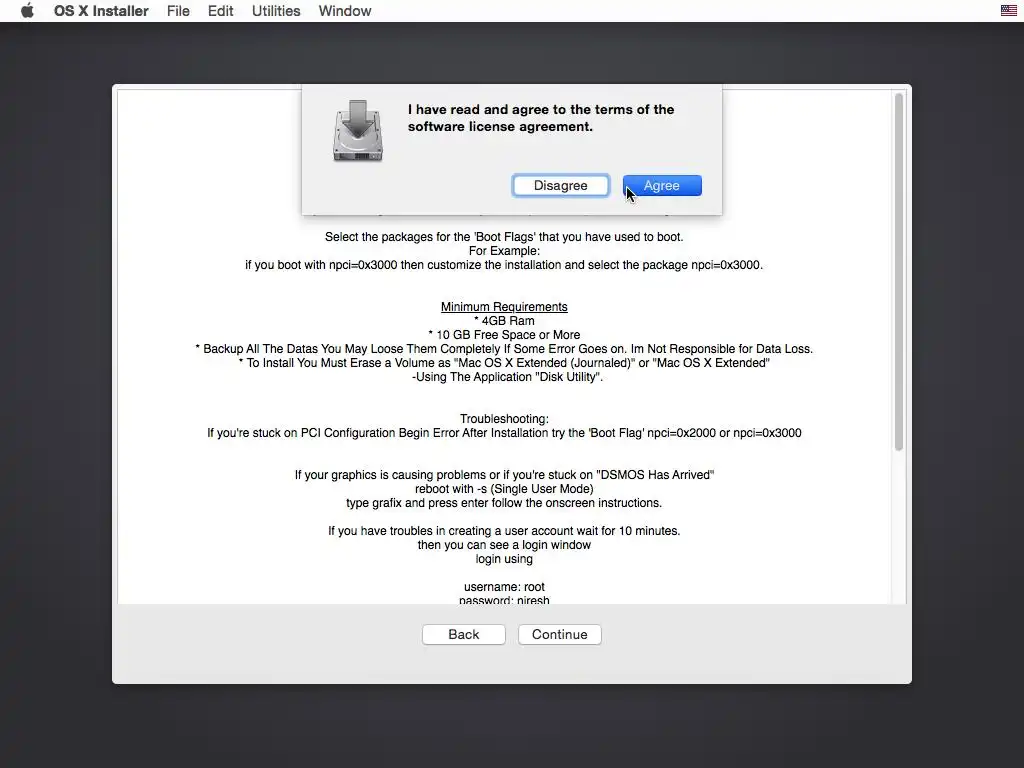Viewport: 1024px width, 768px height.
Task: Click 'reboot with -s (Single User Mode)' text
Action: (x=504, y=489)
